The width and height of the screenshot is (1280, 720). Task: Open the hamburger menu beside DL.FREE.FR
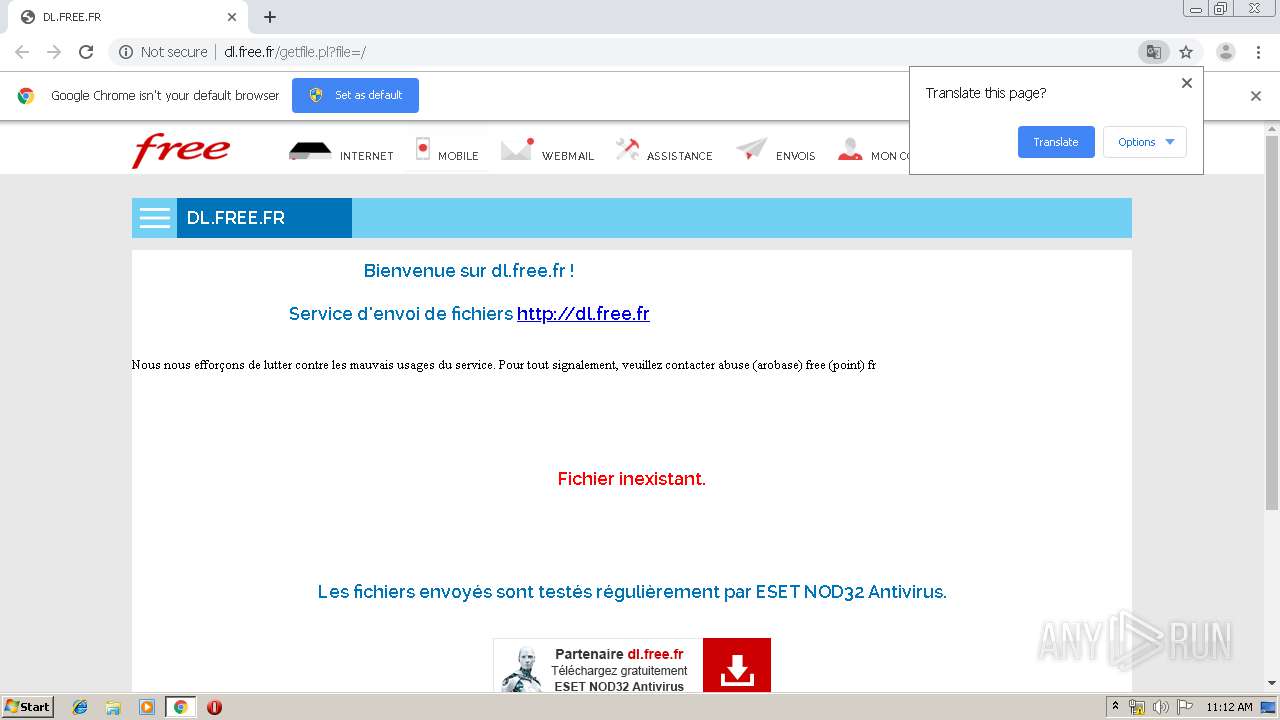click(155, 218)
